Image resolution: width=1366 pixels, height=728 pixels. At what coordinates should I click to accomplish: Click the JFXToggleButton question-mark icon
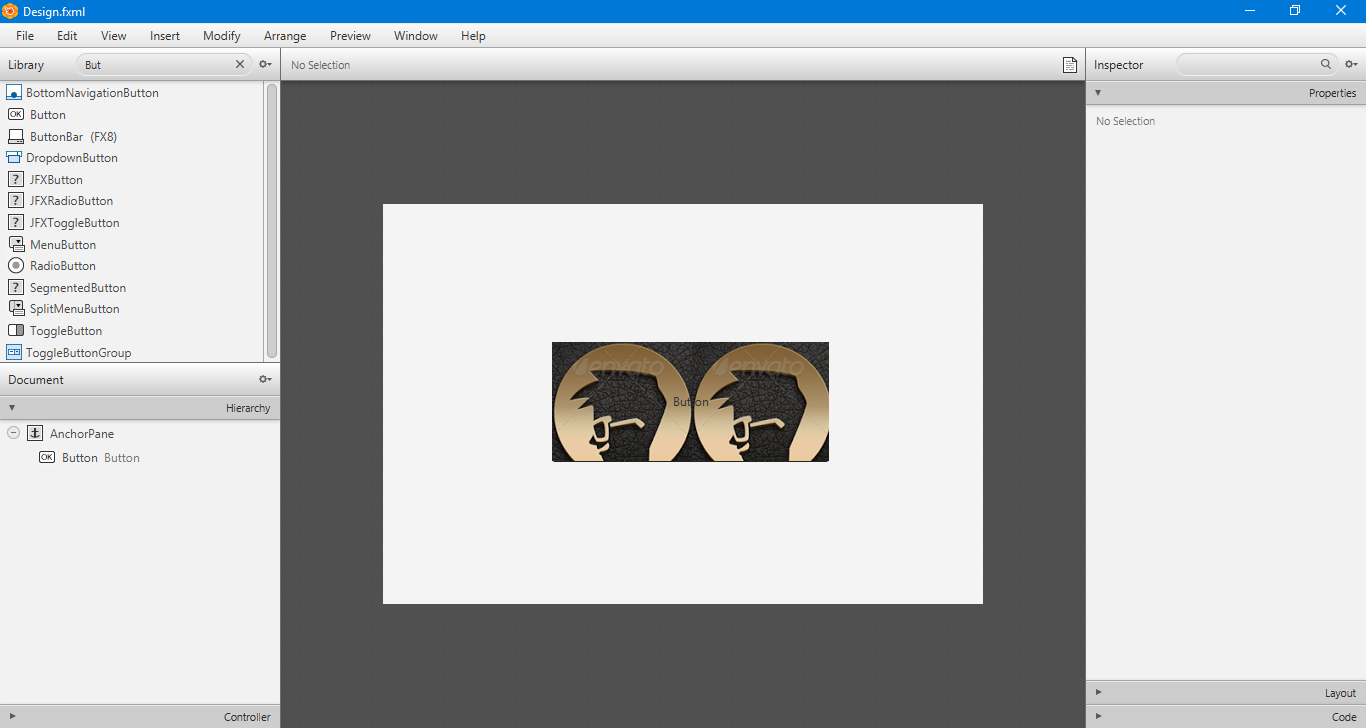[15, 223]
